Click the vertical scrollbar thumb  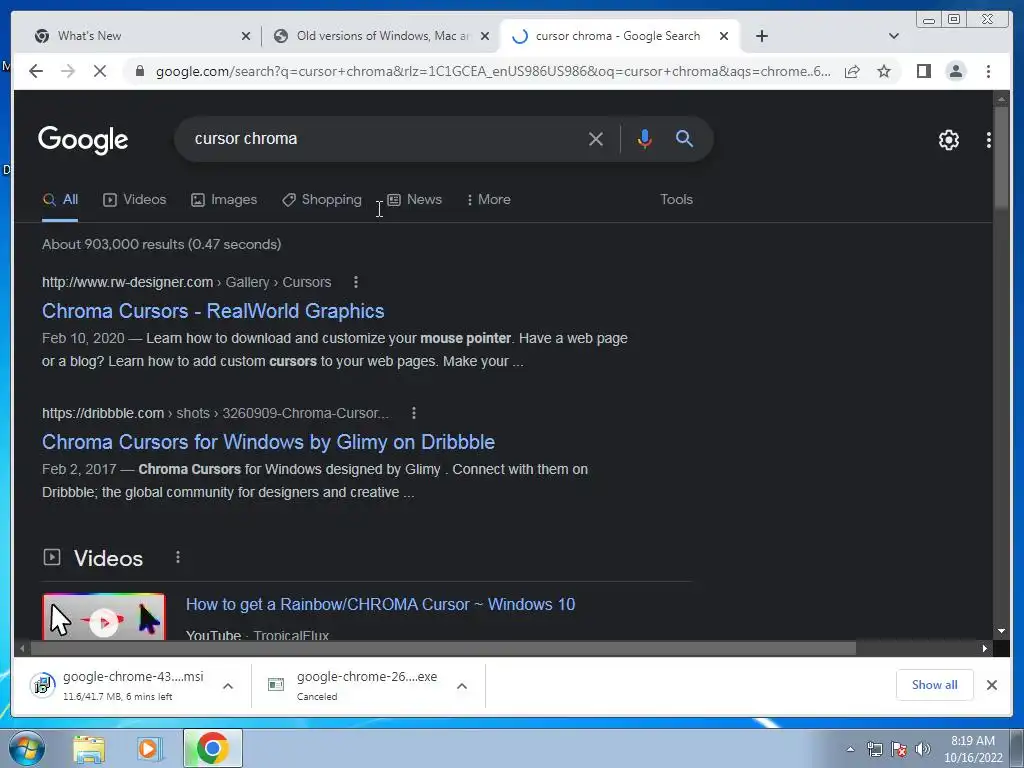1001,157
